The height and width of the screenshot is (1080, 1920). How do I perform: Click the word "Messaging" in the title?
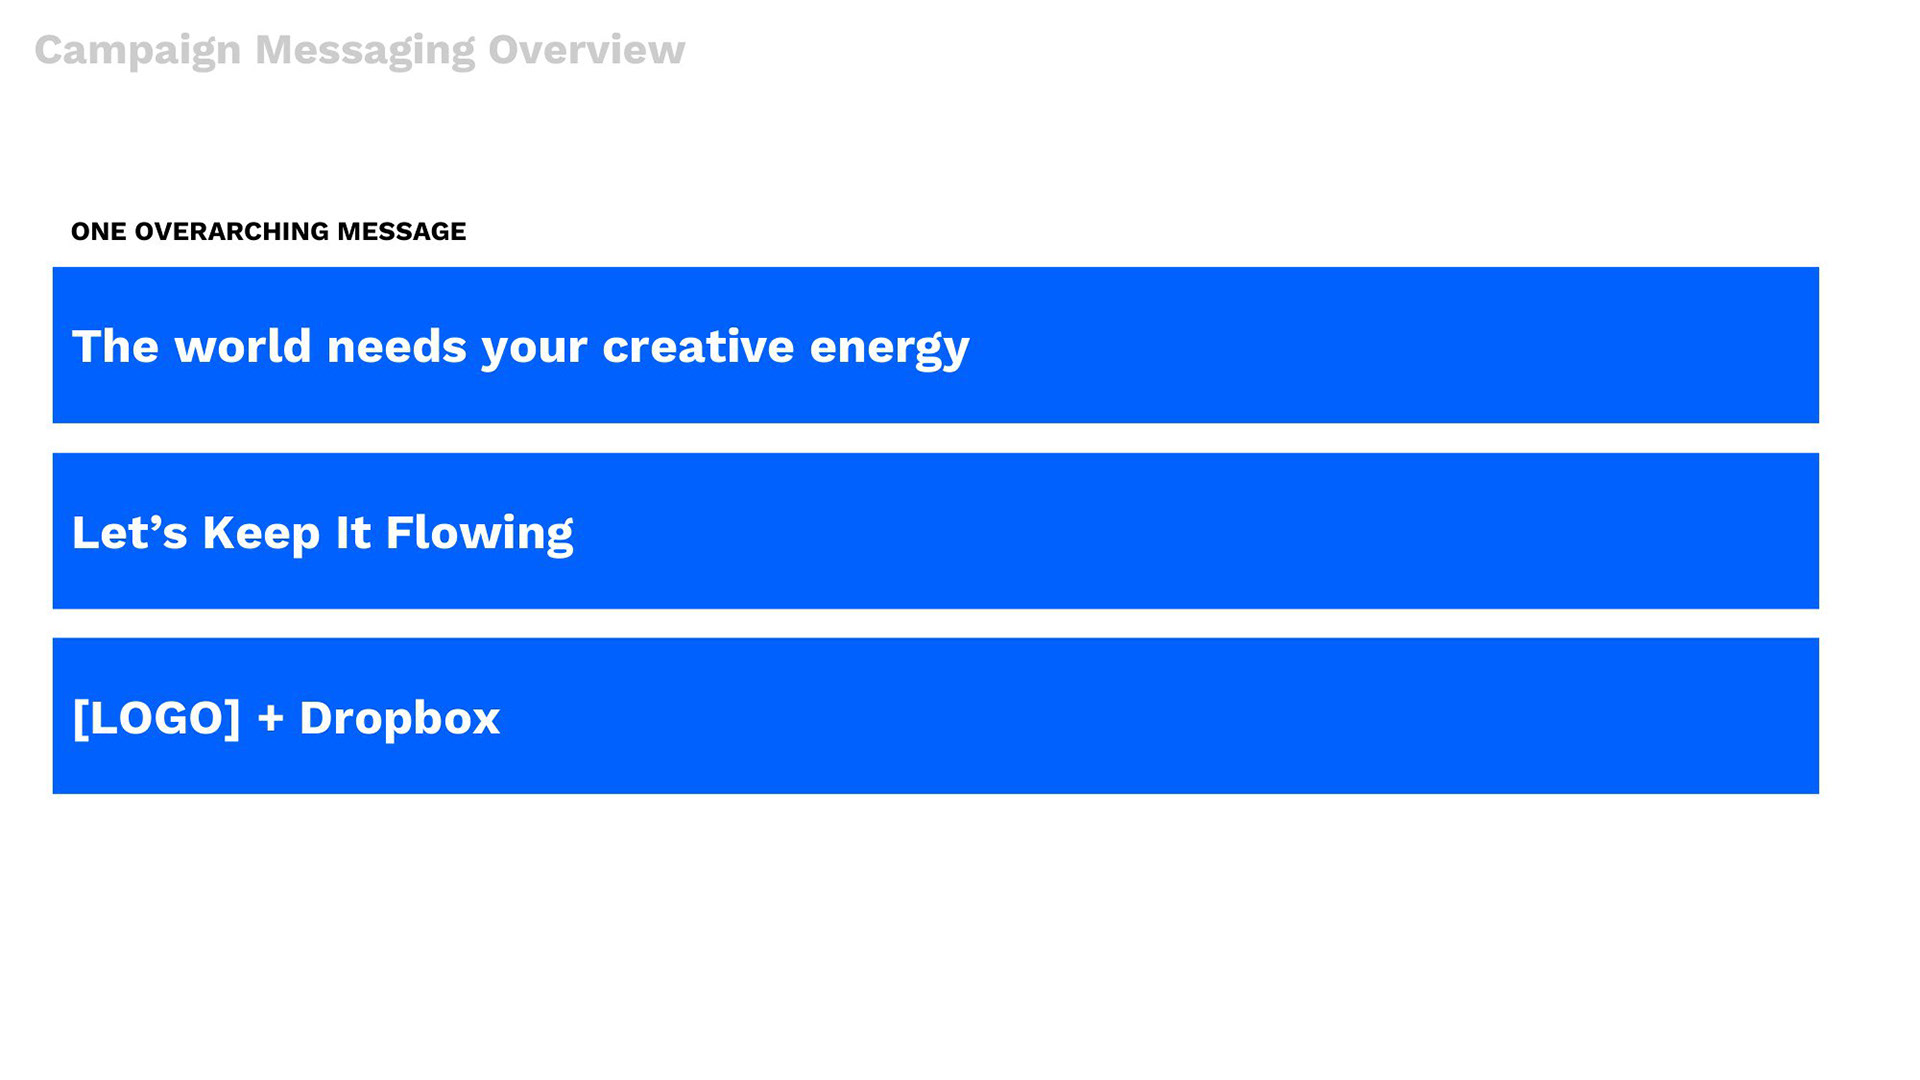[364, 50]
